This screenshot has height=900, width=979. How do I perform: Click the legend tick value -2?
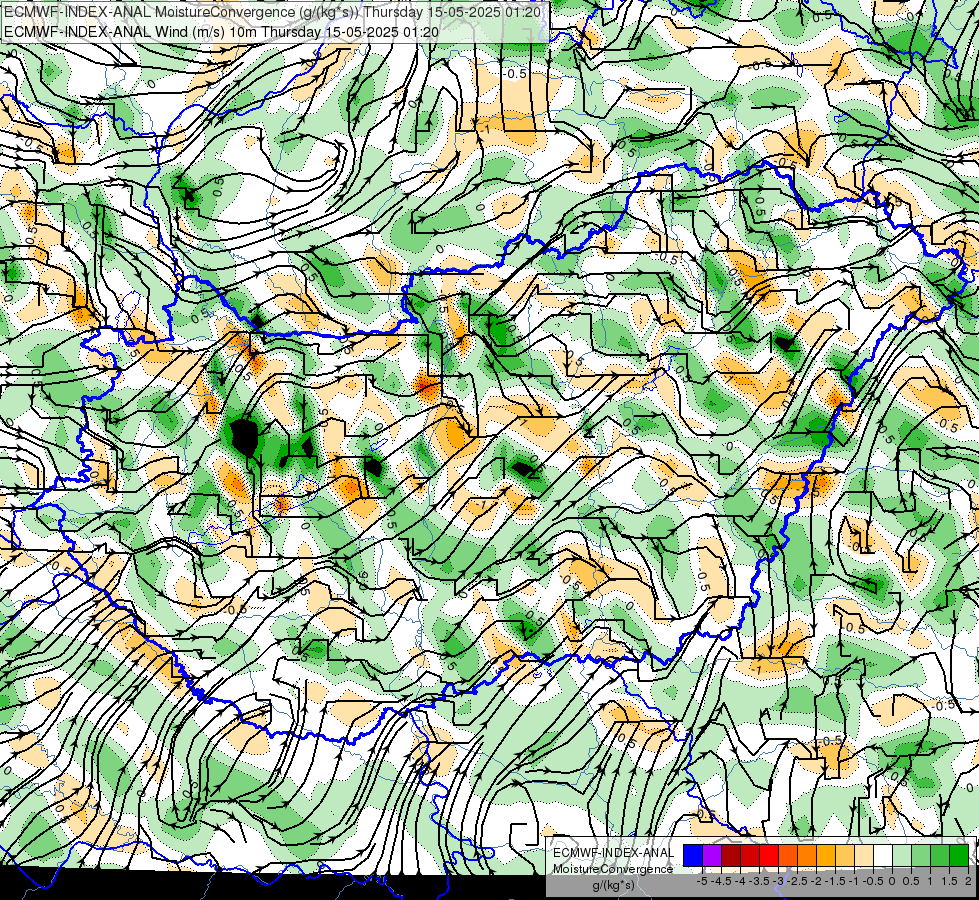pyautogui.click(x=817, y=881)
